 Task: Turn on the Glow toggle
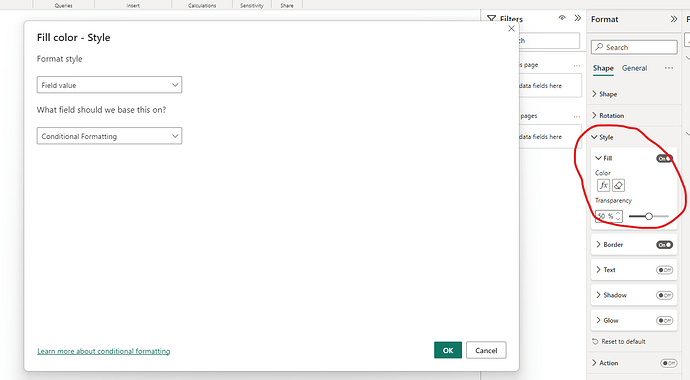664,321
